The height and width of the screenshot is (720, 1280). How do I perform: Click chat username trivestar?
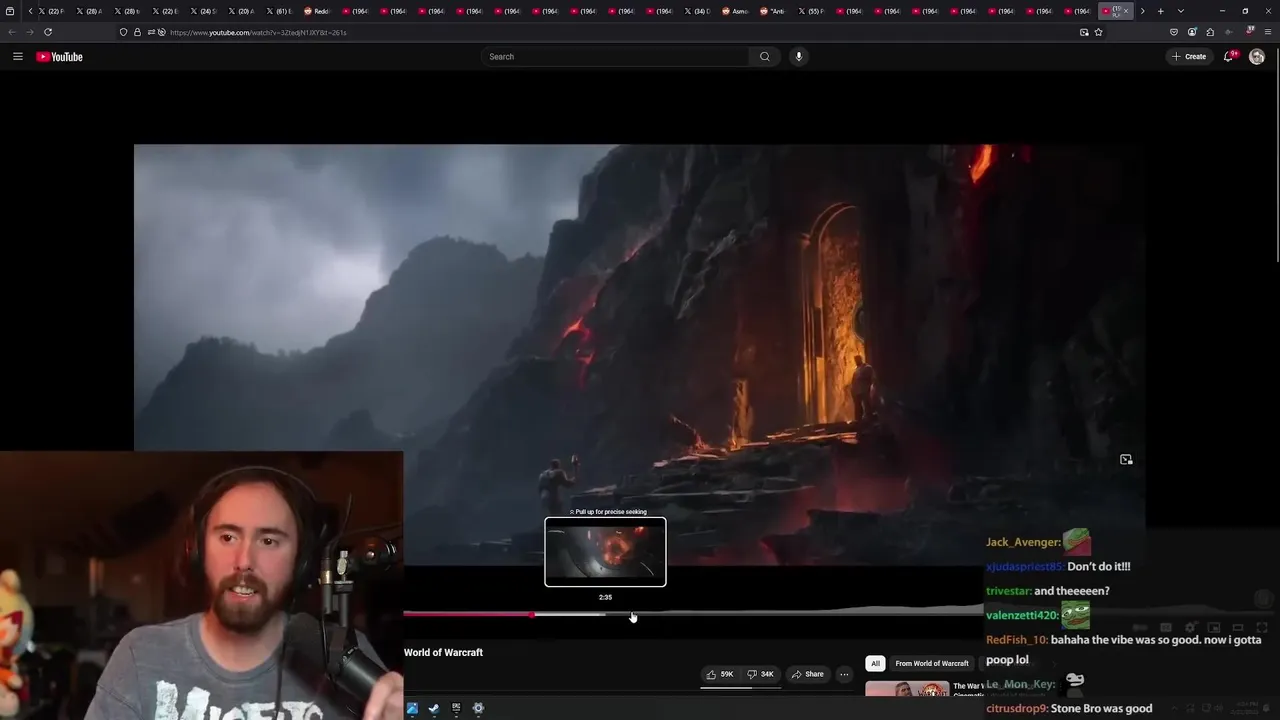click(1008, 591)
